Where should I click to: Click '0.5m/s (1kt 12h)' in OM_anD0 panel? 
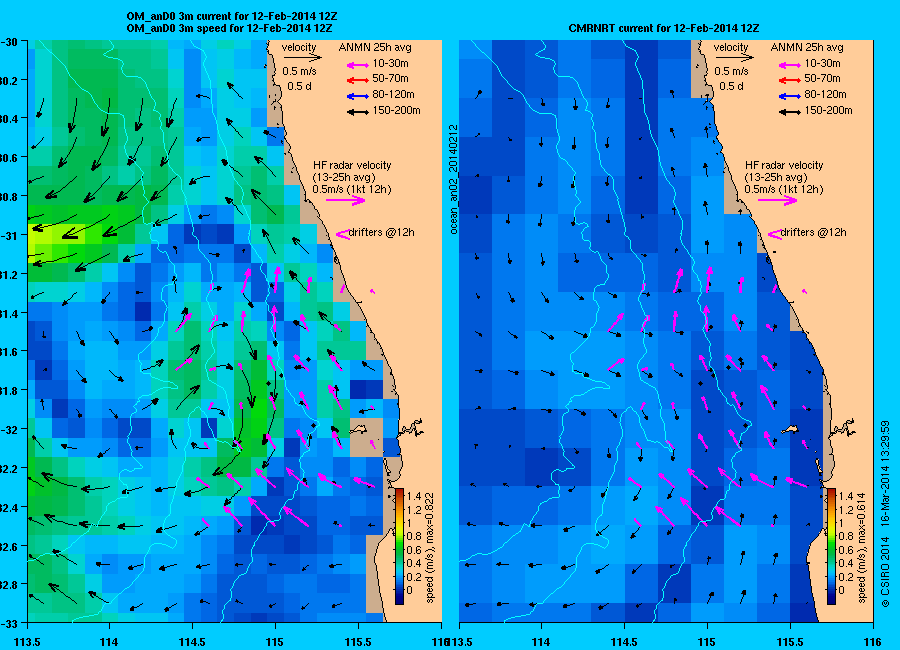coord(352,189)
